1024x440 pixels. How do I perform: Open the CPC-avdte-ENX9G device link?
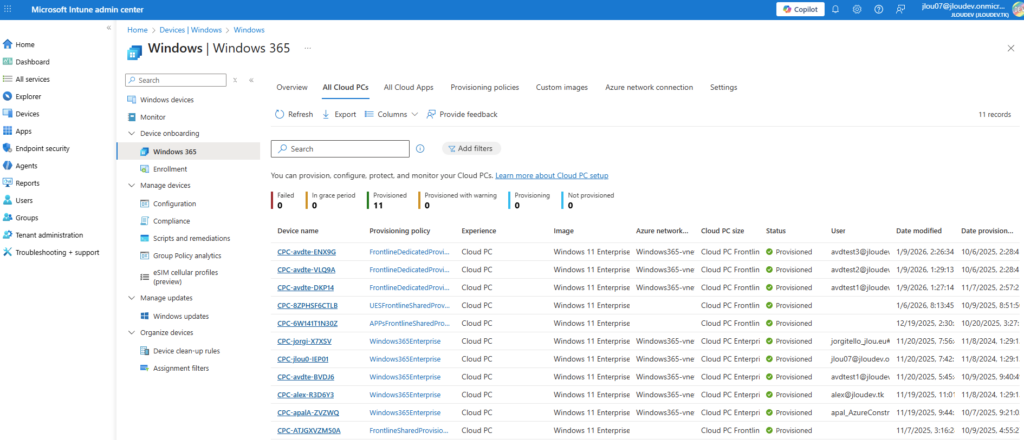click(x=306, y=251)
